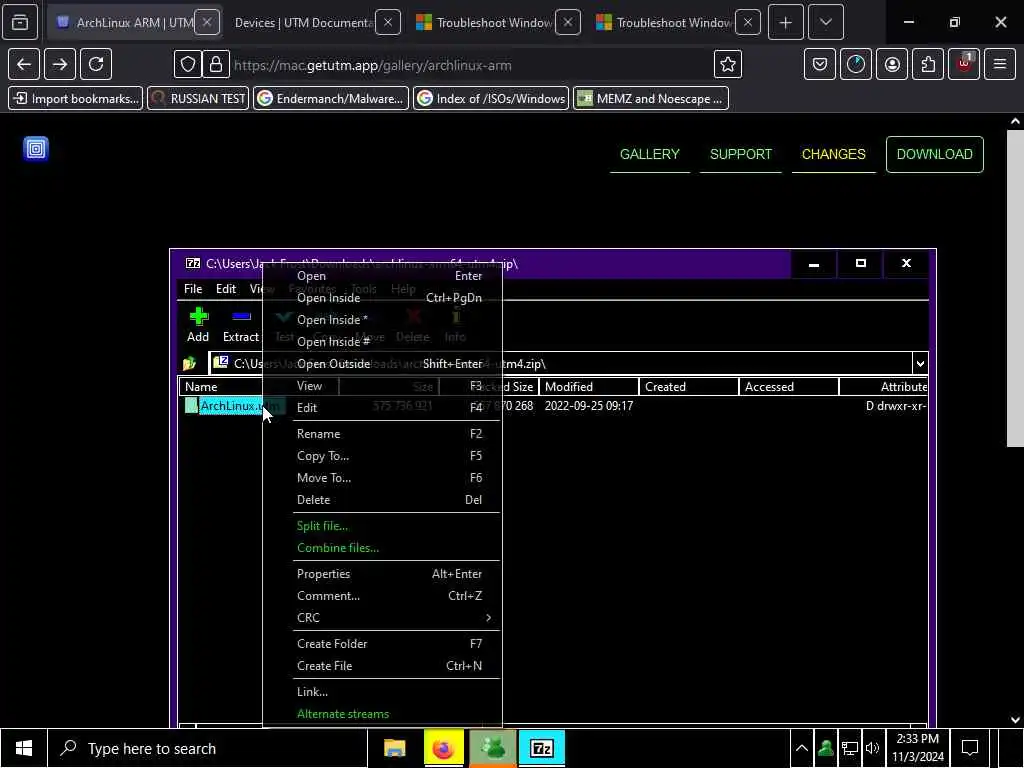Show hidden system tray icons
1024x768 pixels.
pos(801,748)
